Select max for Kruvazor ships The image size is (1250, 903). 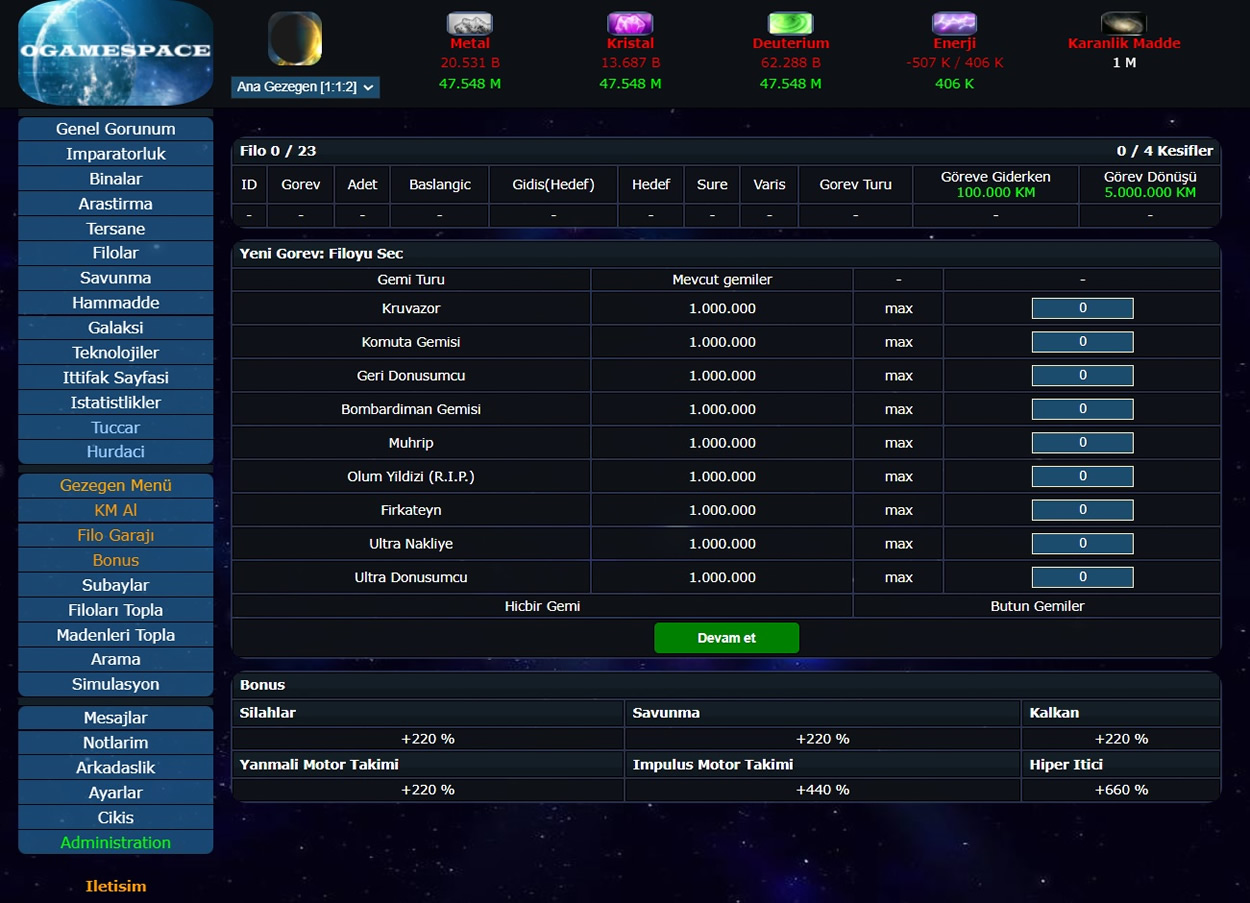(898, 309)
